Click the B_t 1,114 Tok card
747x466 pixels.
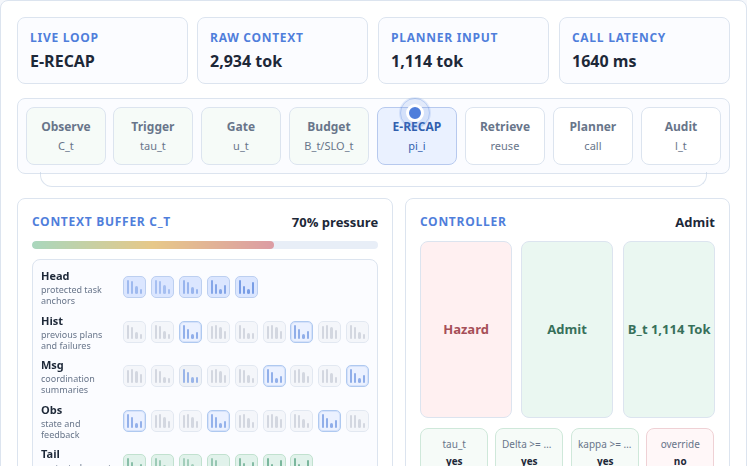669,329
